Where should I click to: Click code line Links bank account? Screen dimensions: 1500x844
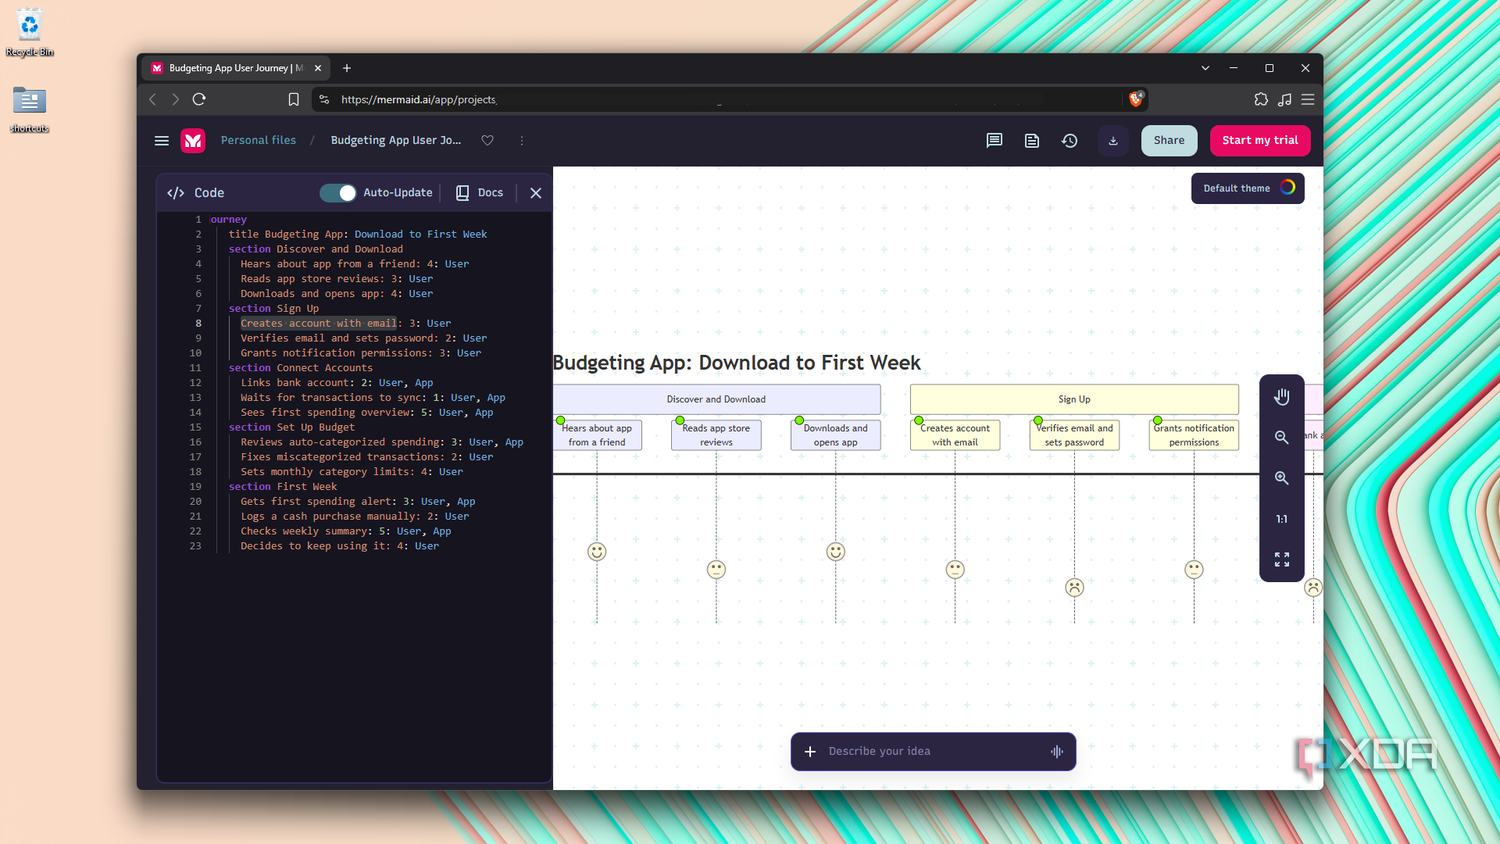(337, 383)
